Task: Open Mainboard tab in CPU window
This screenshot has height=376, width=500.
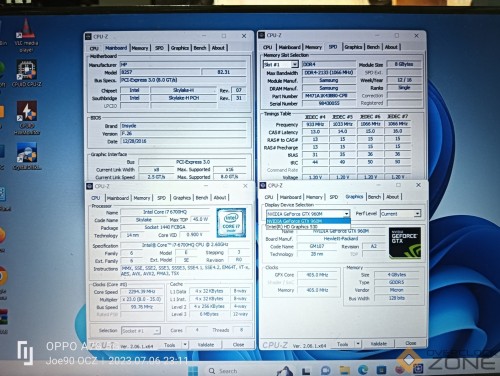Action: pos(118,198)
